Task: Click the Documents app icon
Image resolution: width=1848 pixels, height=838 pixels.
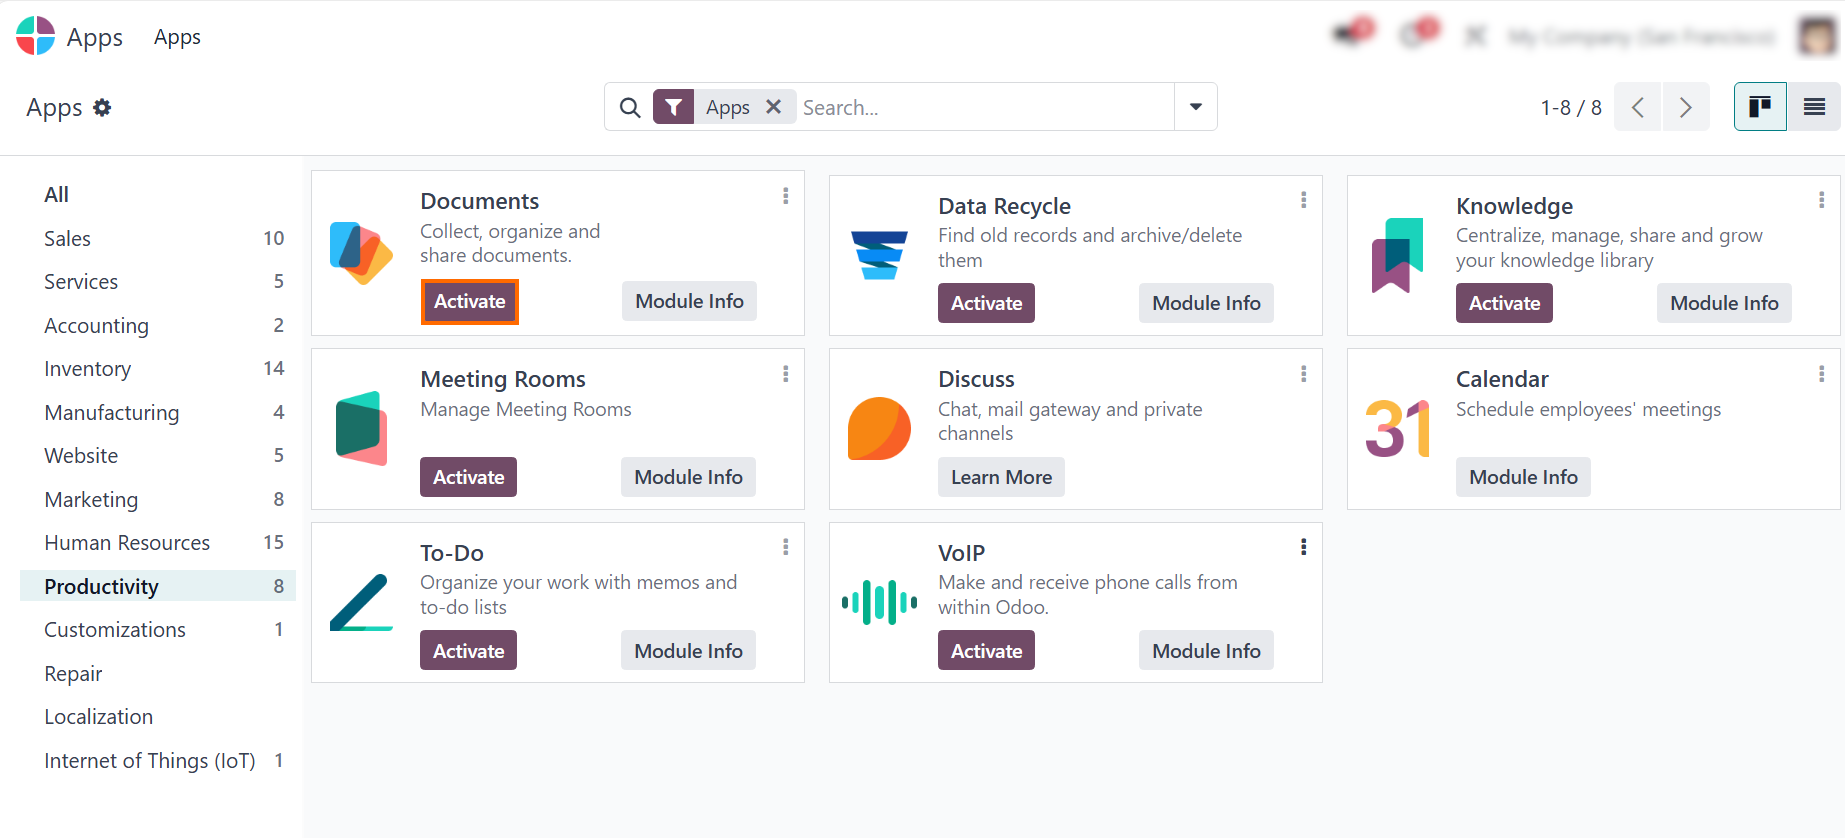Action: [361, 253]
